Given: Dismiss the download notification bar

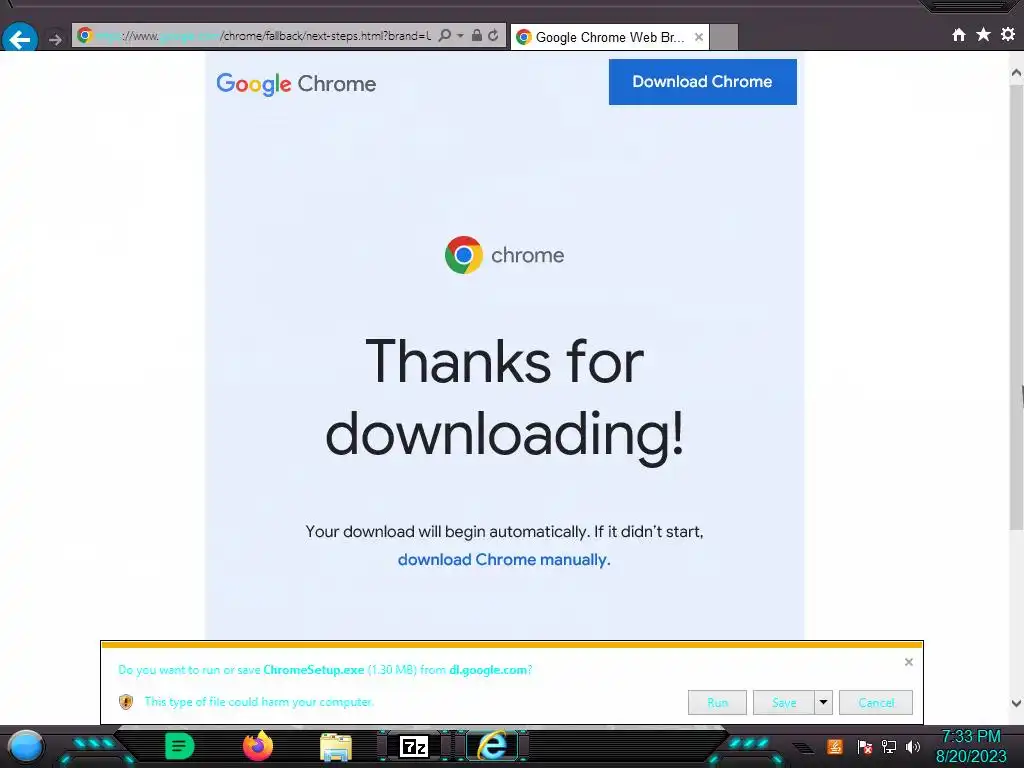Looking at the screenshot, I should (908, 662).
